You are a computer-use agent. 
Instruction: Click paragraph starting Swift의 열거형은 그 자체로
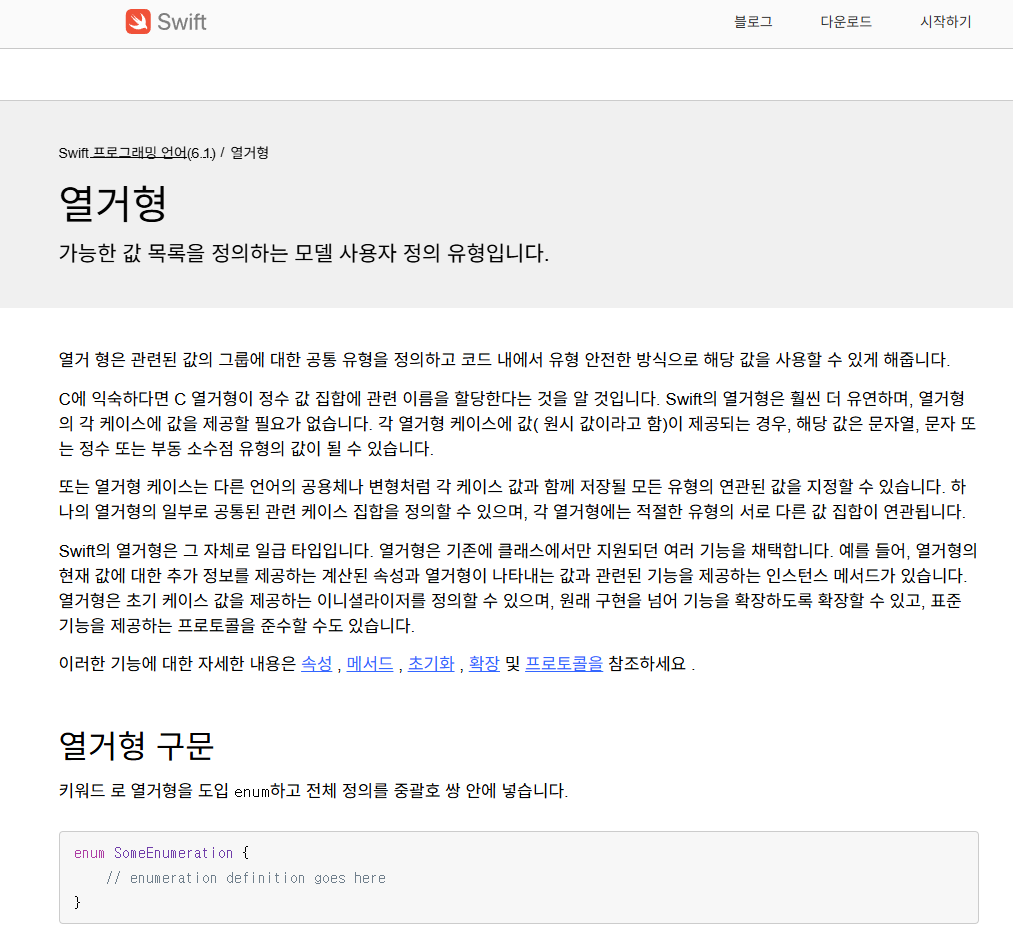coord(518,588)
